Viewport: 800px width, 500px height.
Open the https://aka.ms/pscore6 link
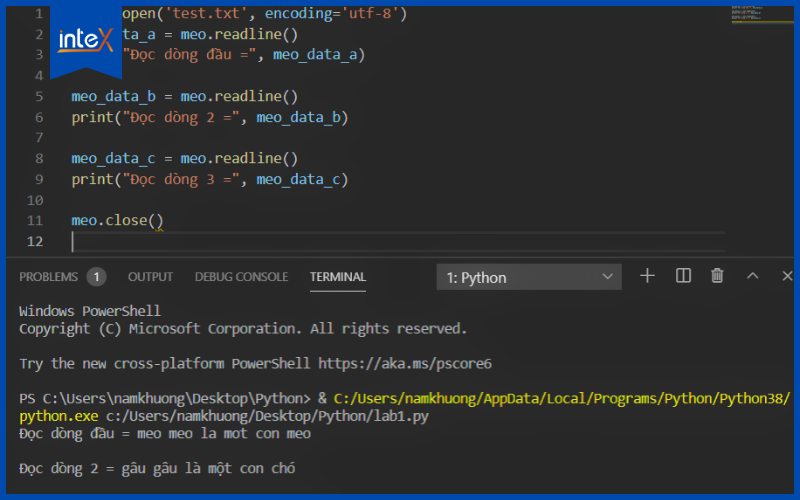405,363
